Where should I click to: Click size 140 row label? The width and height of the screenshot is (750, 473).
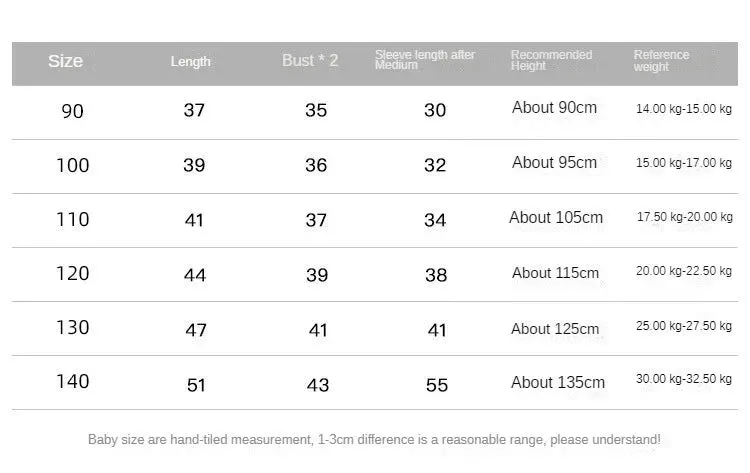[x=73, y=382]
